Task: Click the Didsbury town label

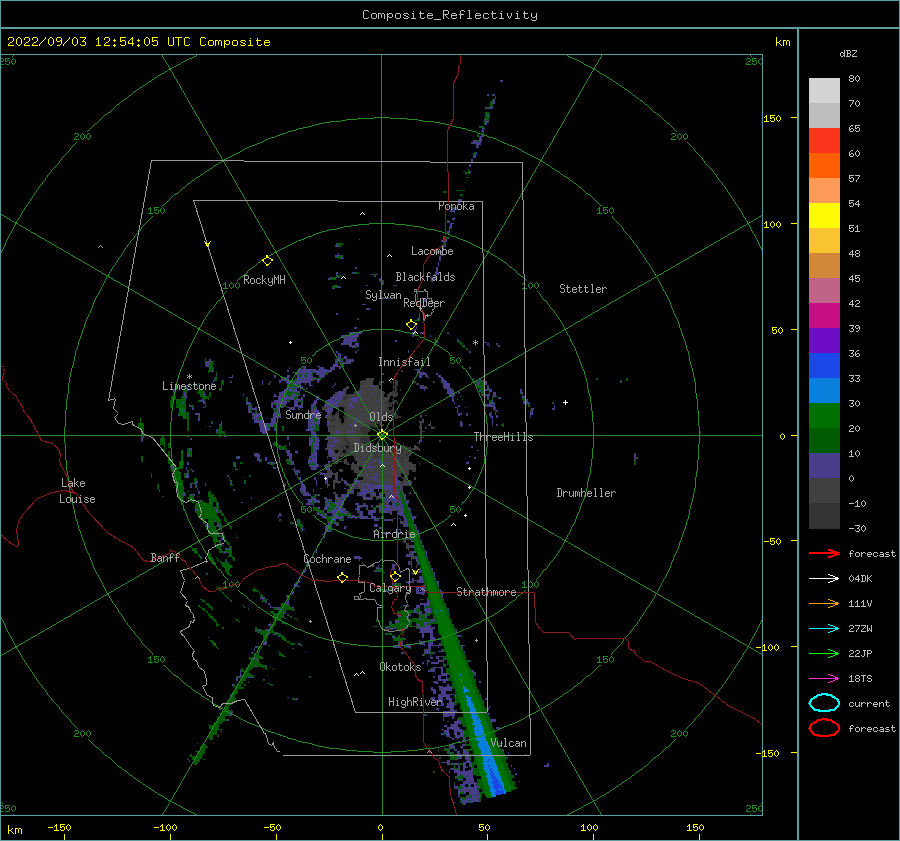Action: (x=378, y=448)
